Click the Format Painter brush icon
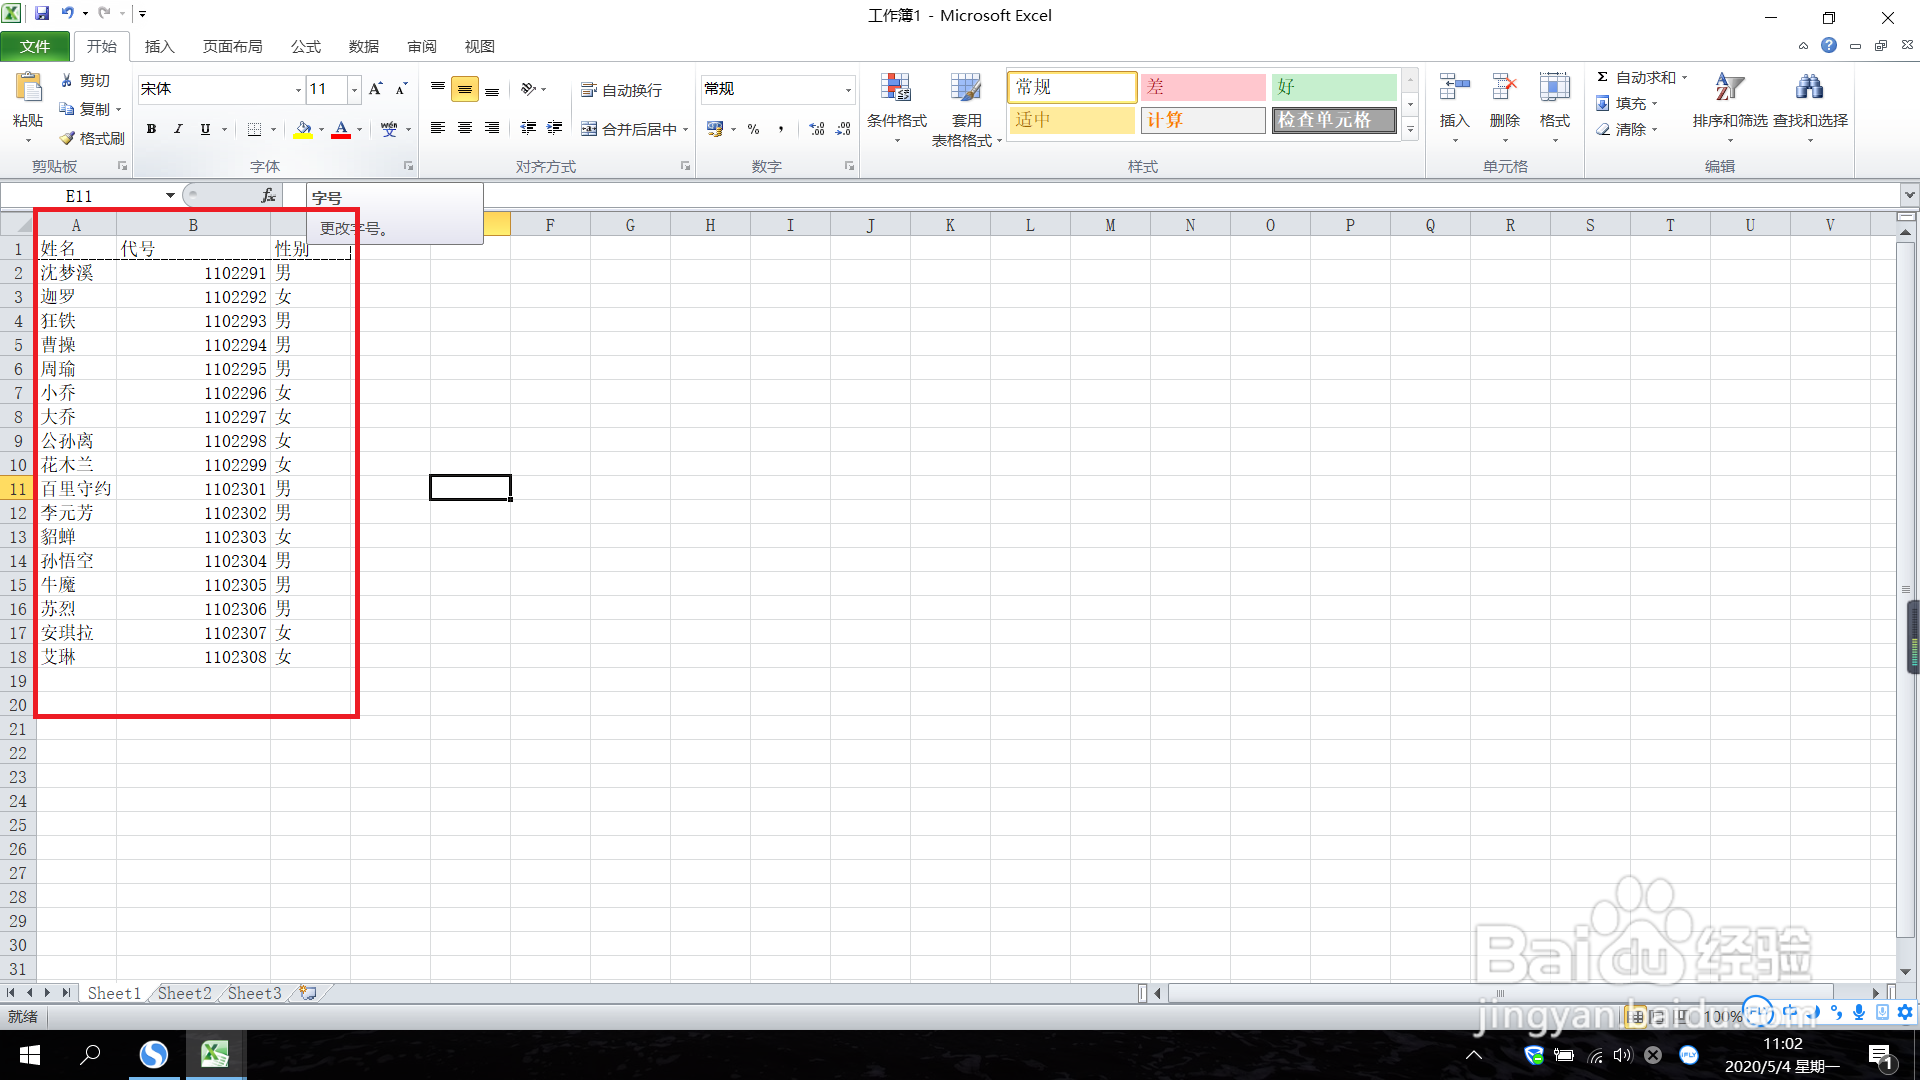This screenshot has width=1920, height=1080. click(68, 138)
